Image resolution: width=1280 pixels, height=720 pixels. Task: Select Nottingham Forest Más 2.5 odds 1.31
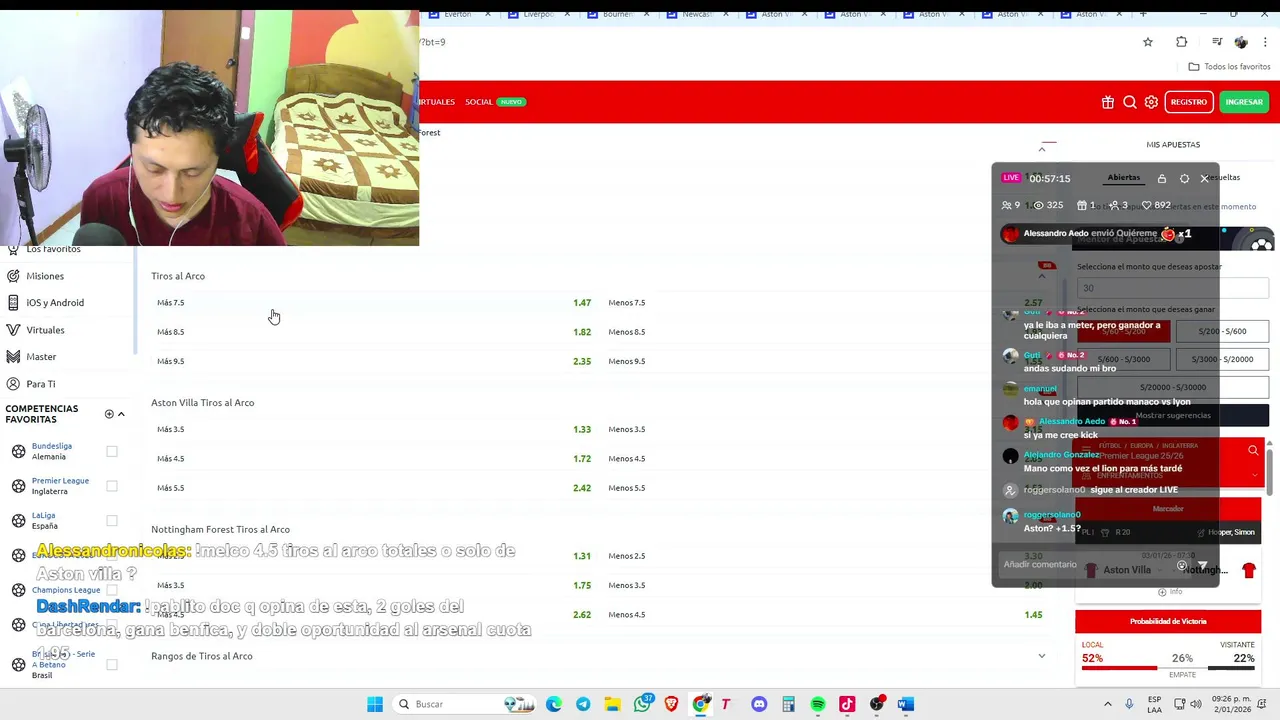(582, 556)
